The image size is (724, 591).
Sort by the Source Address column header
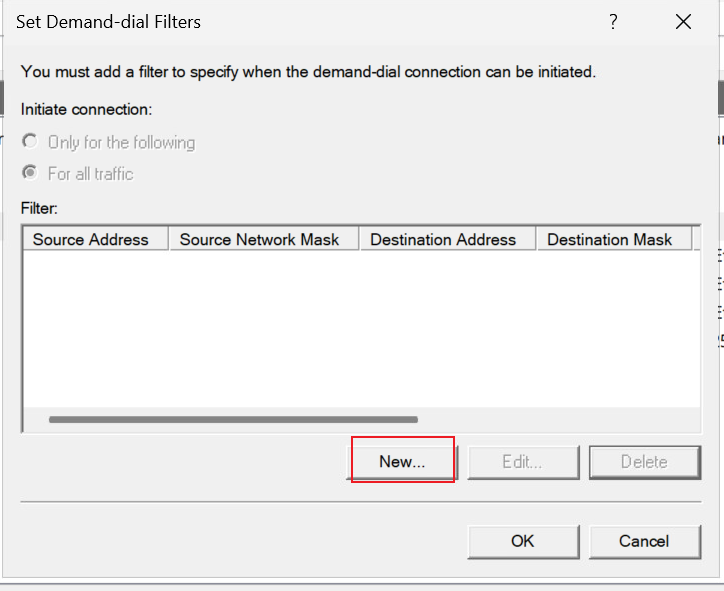point(96,239)
